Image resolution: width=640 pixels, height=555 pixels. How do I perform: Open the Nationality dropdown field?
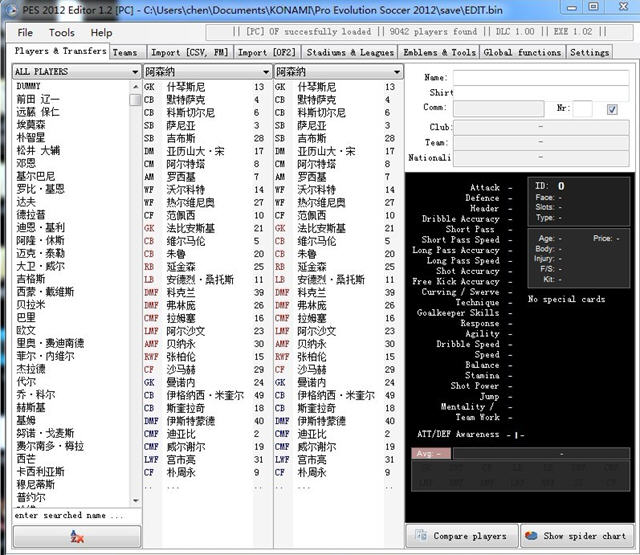click(x=541, y=158)
